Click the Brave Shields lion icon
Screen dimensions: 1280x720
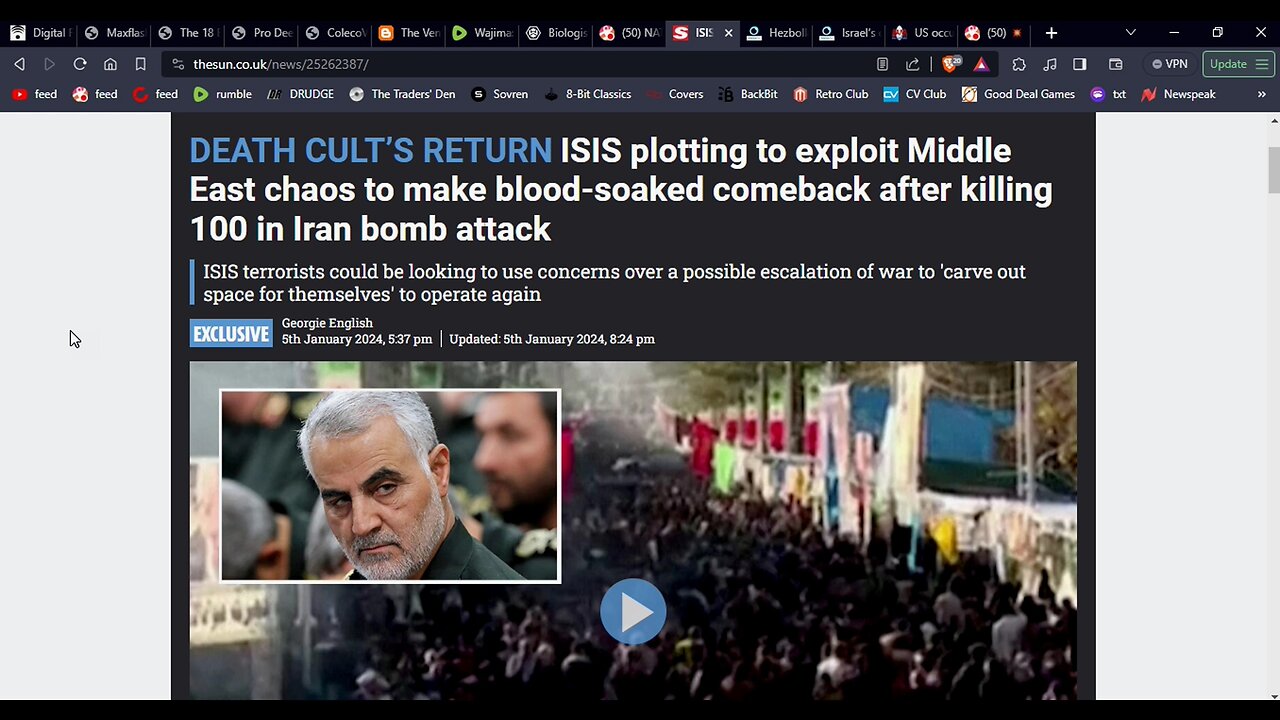951,64
